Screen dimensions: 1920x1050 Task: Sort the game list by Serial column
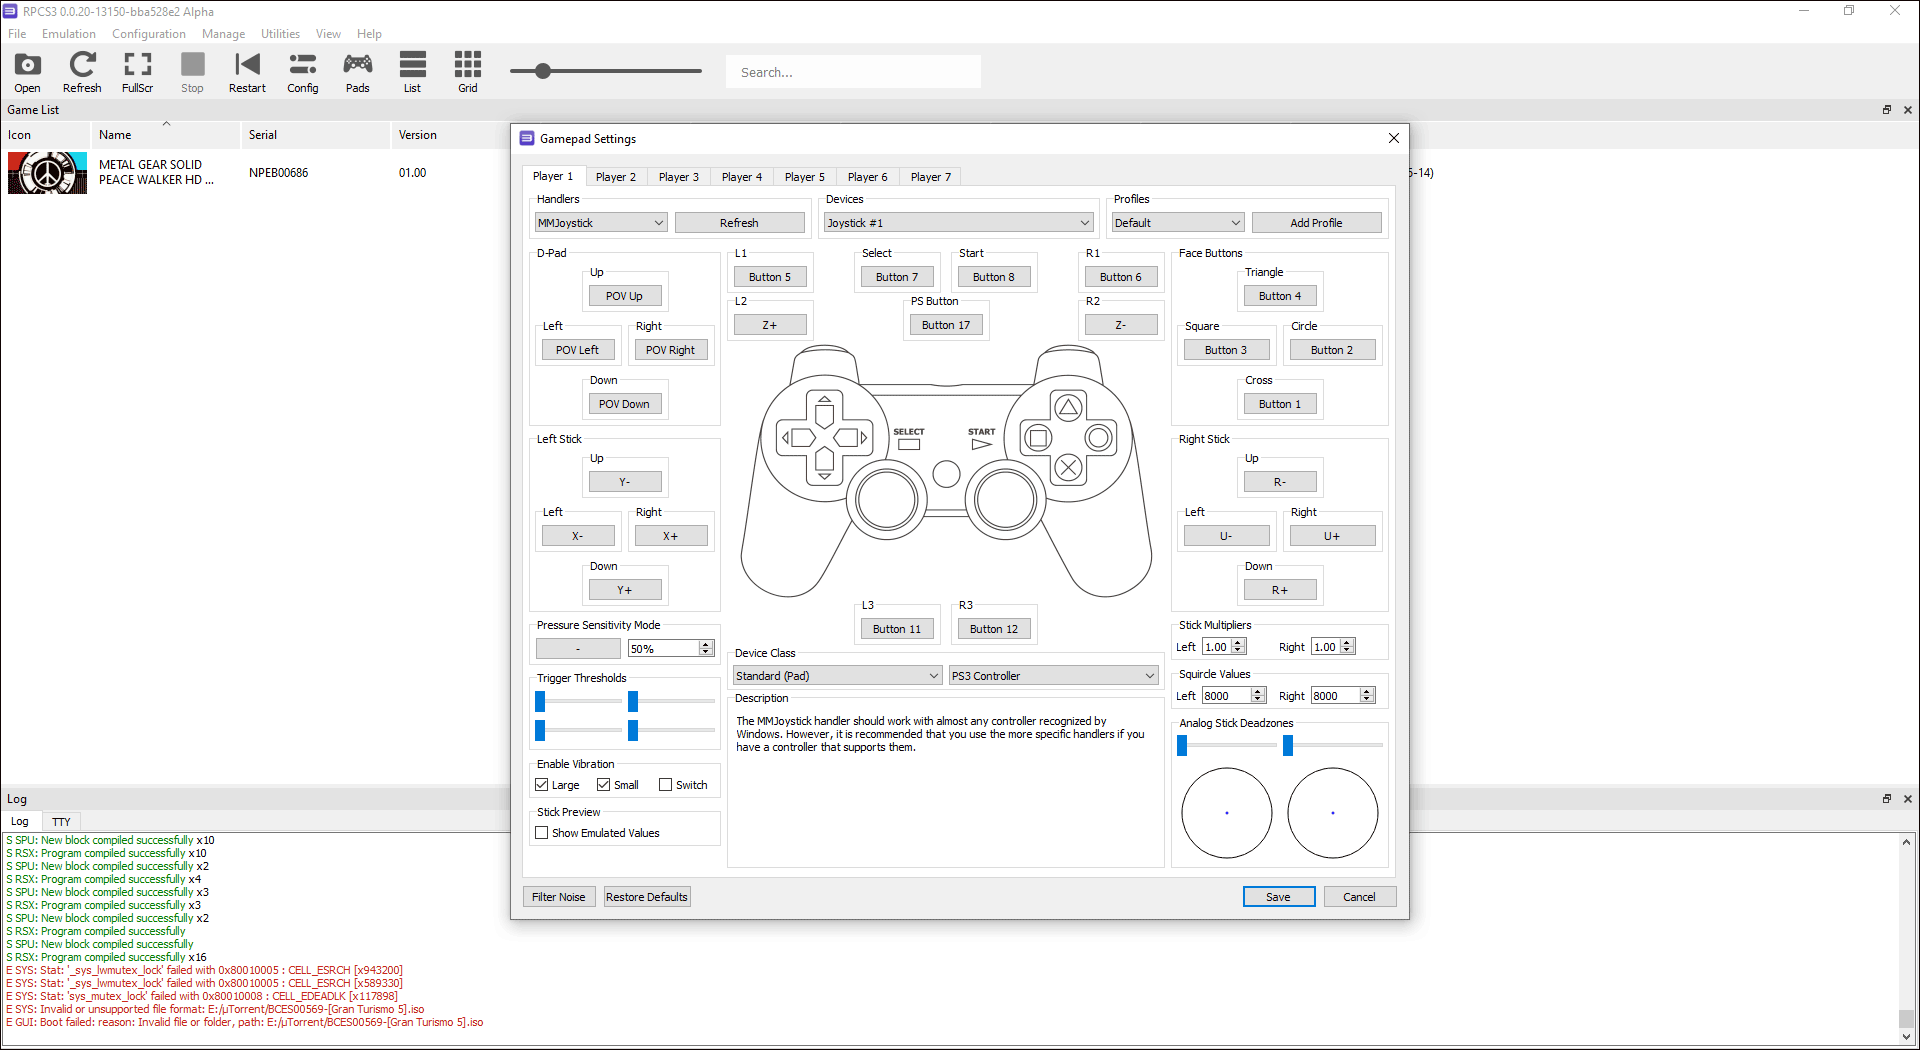point(316,135)
